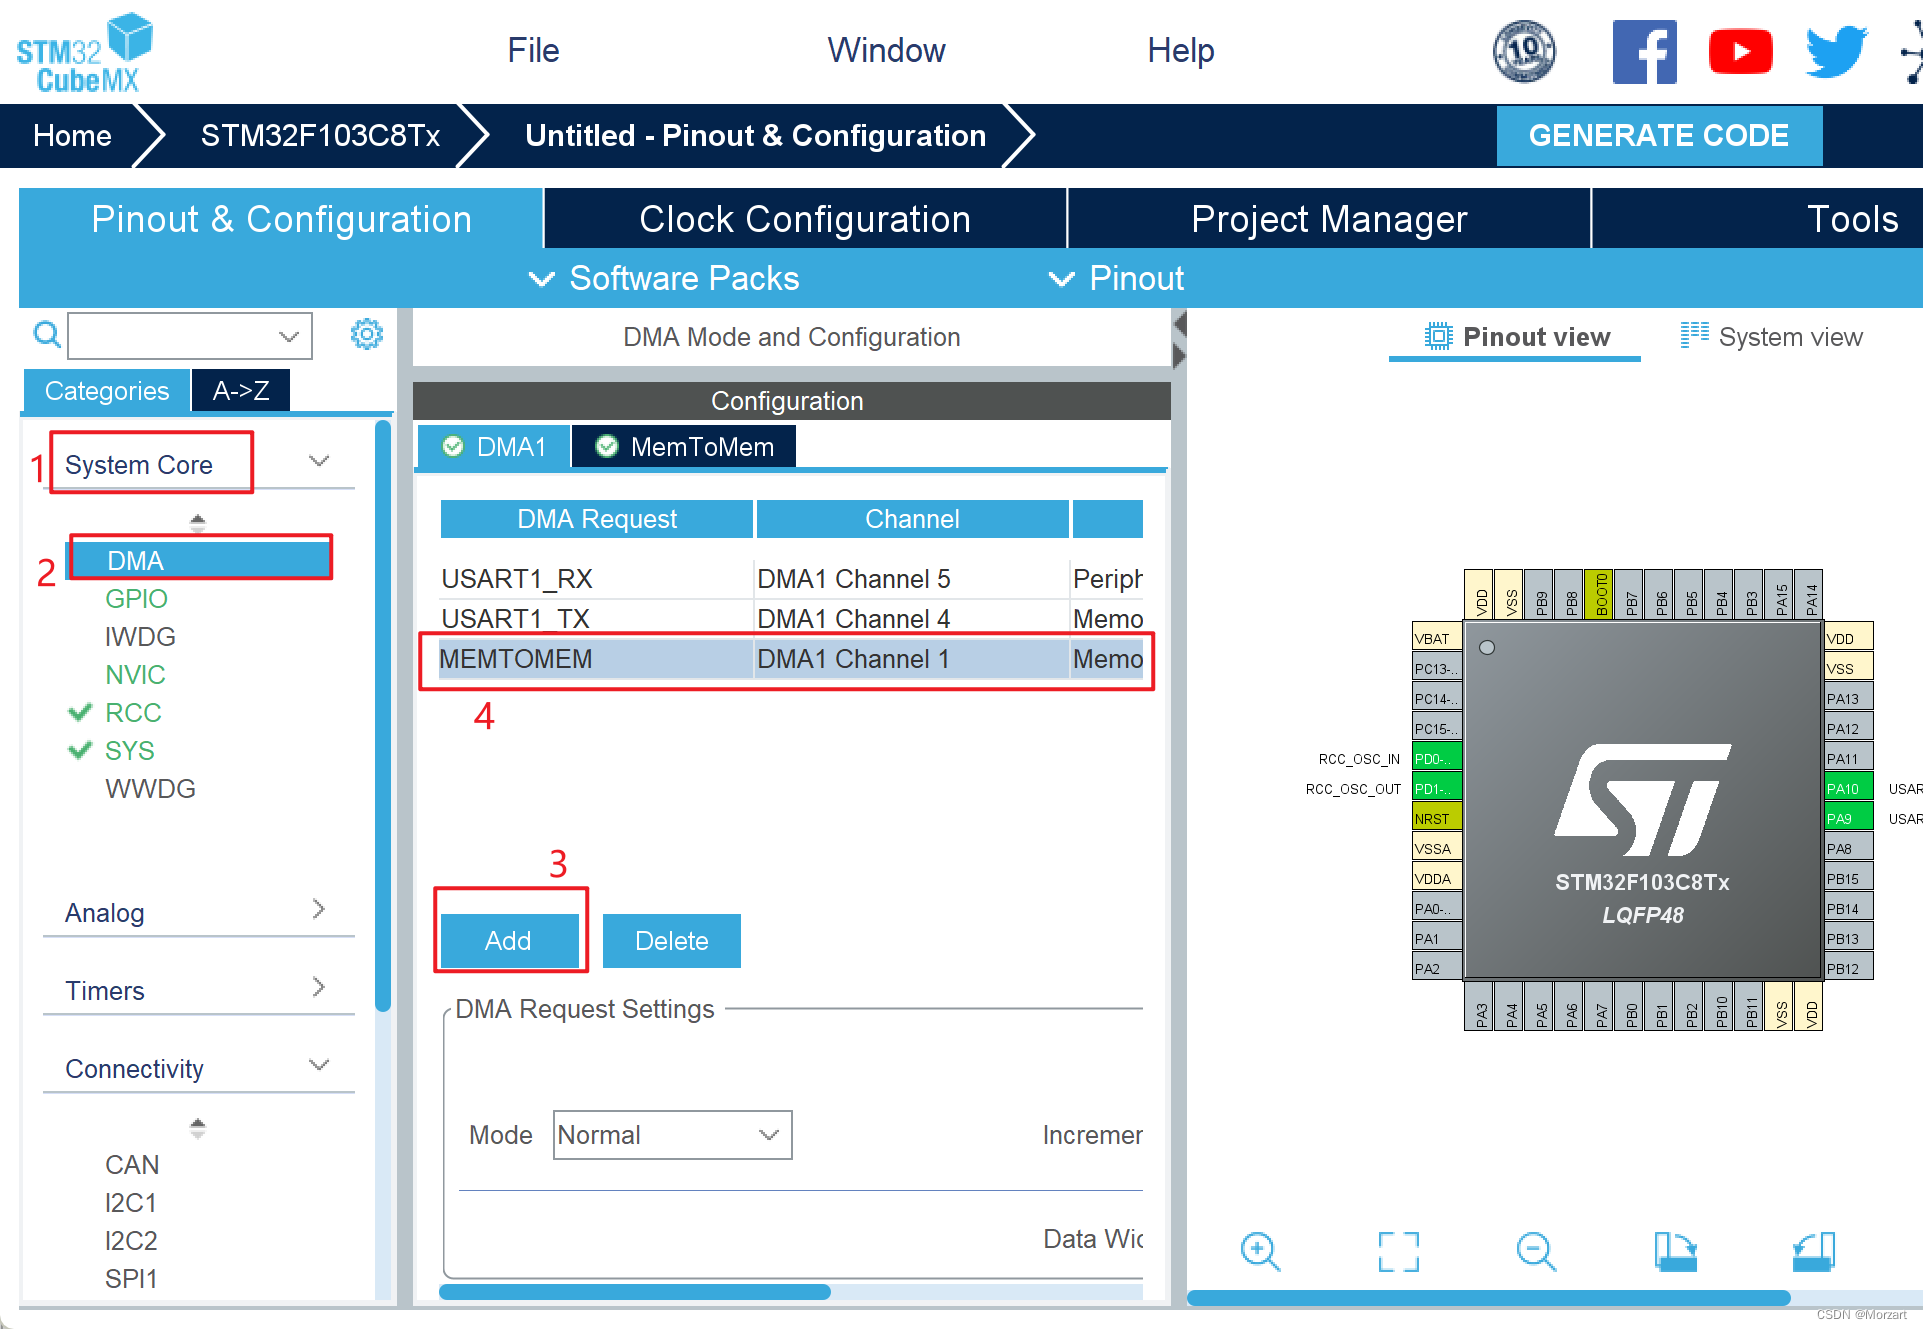Switch to Project Manager tab

tap(1329, 219)
